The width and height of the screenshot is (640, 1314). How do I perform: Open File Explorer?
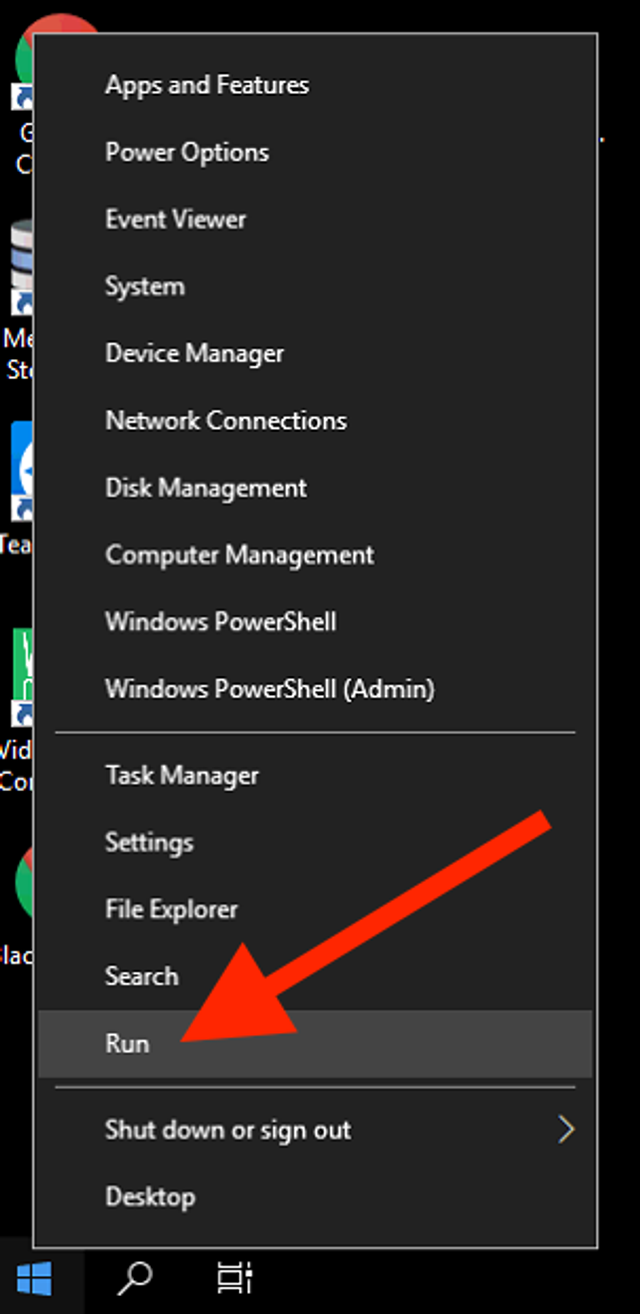171,909
